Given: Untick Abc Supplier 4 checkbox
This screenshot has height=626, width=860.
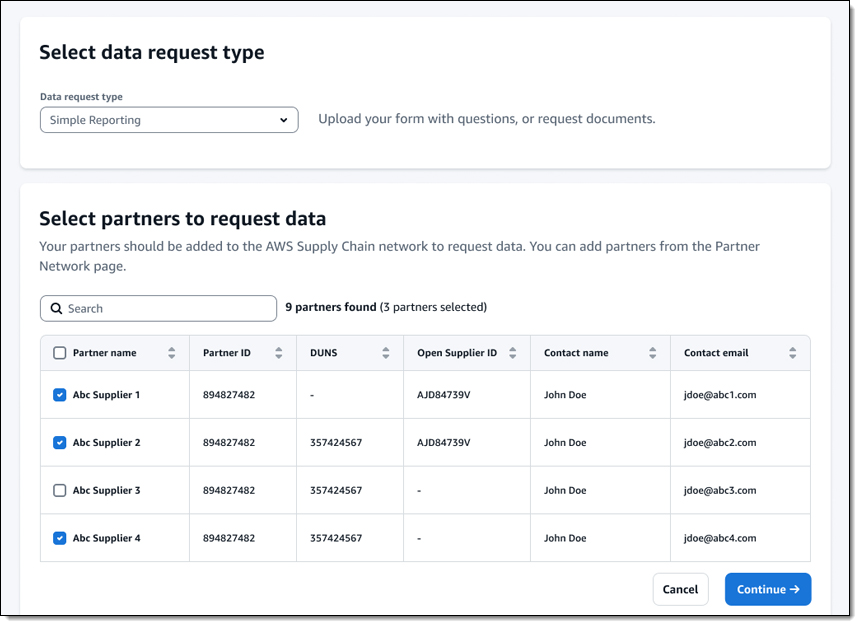Looking at the screenshot, I should click(x=59, y=539).
